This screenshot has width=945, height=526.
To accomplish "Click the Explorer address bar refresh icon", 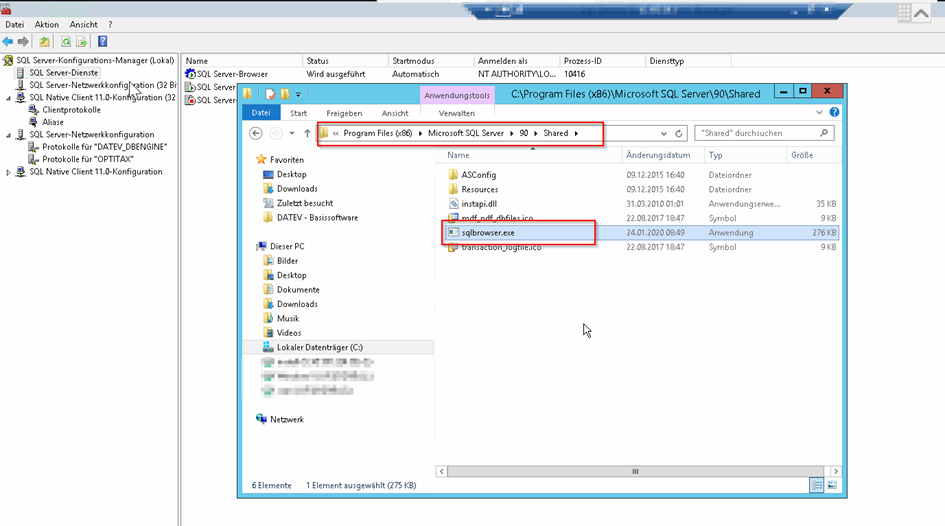I will tap(679, 133).
